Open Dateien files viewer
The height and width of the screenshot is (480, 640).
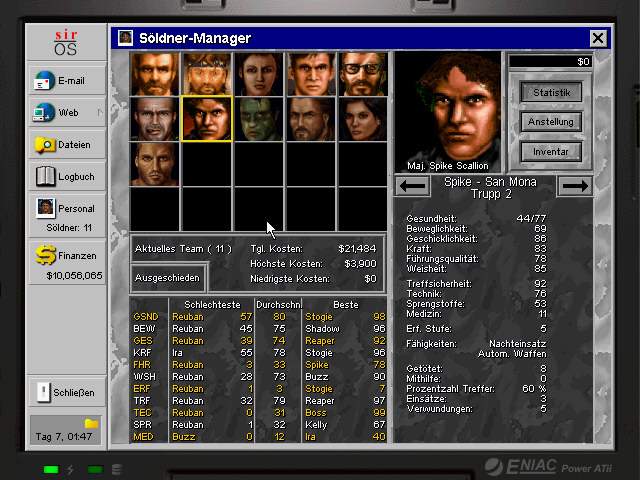[x=67, y=144]
